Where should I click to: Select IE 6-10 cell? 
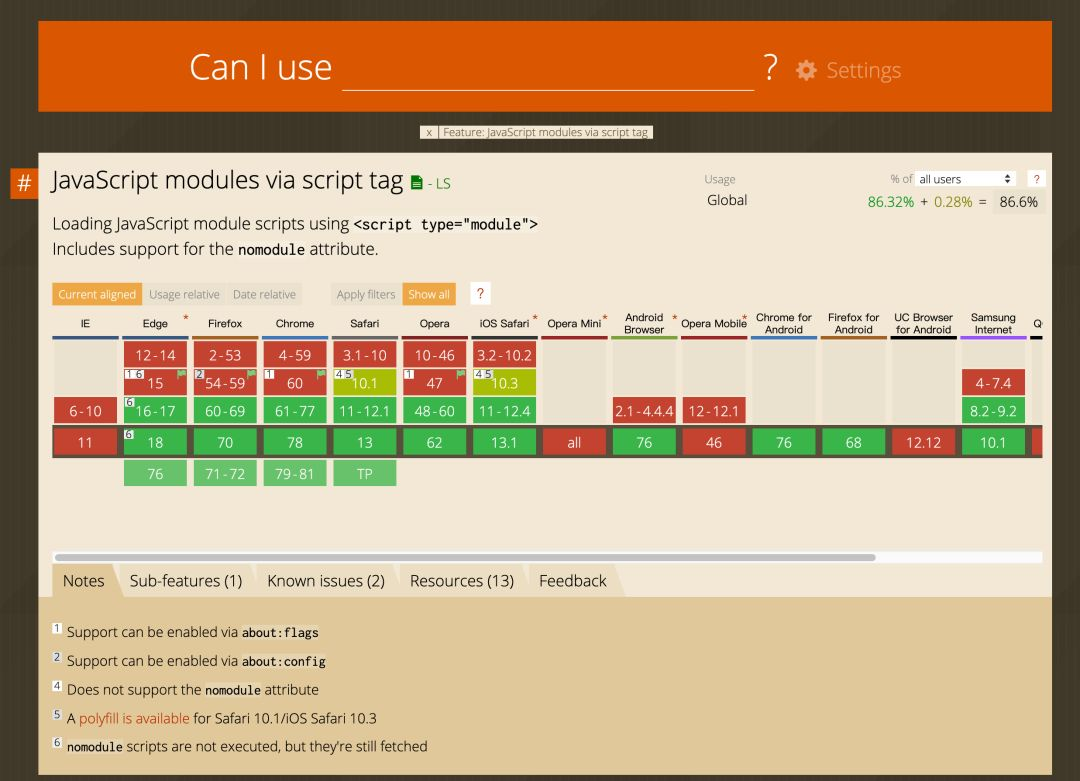pyautogui.click(x=85, y=411)
